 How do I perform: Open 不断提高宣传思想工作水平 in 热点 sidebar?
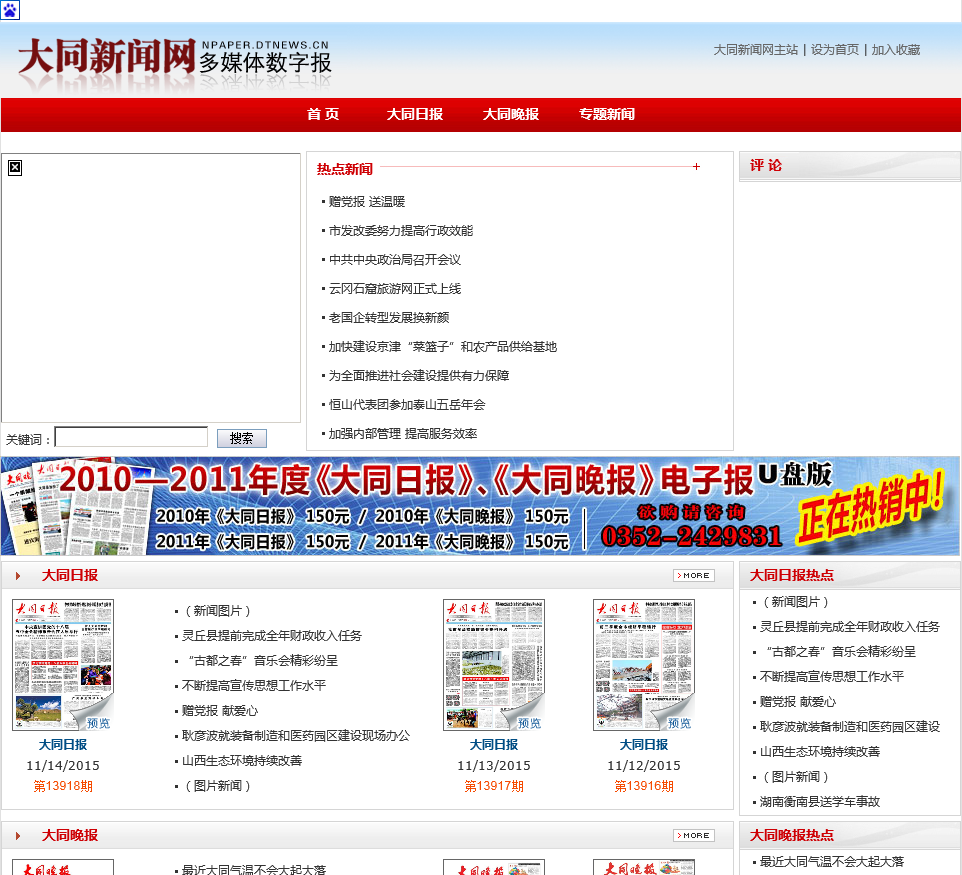point(832,677)
